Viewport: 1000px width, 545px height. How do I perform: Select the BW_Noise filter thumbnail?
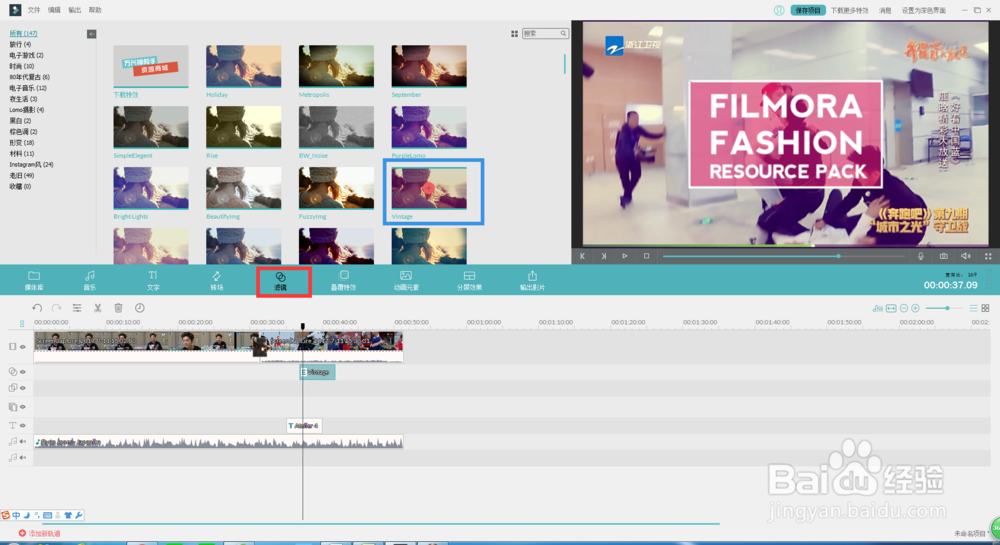pyautogui.click(x=336, y=127)
